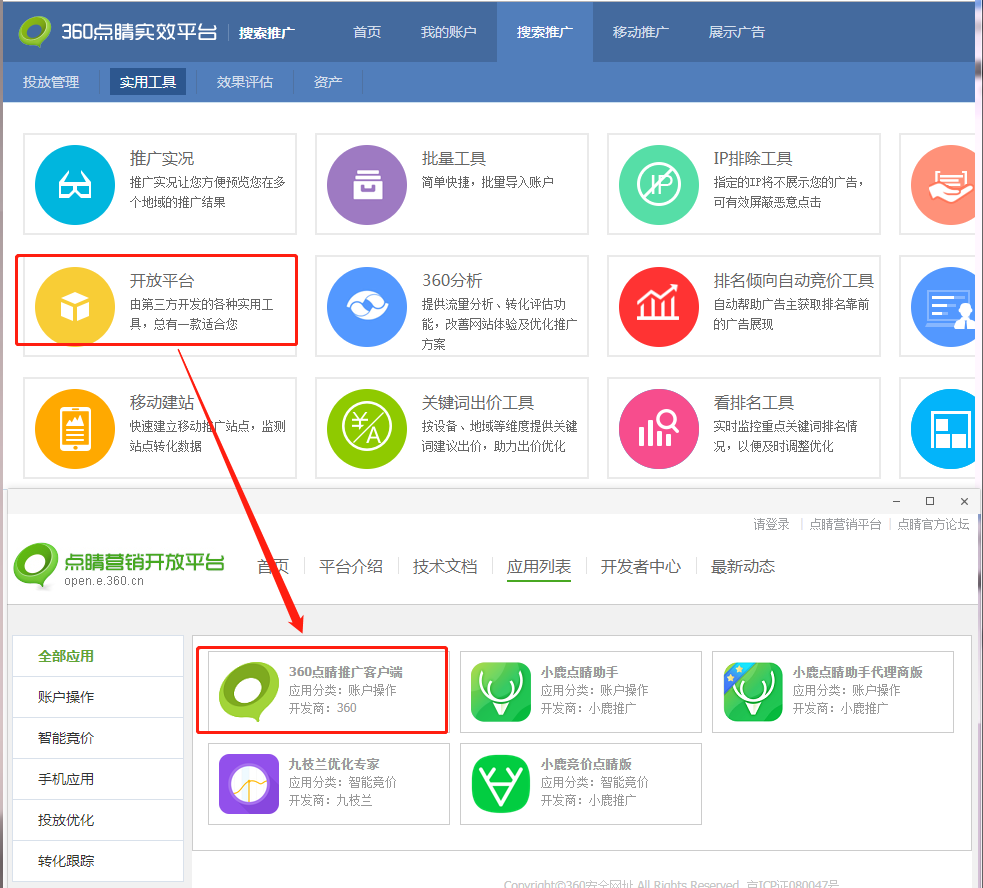Image resolution: width=983 pixels, height=888 pixels.
Task: Open the orange 移动建站 phone icon
Action: tap(75, 429)
